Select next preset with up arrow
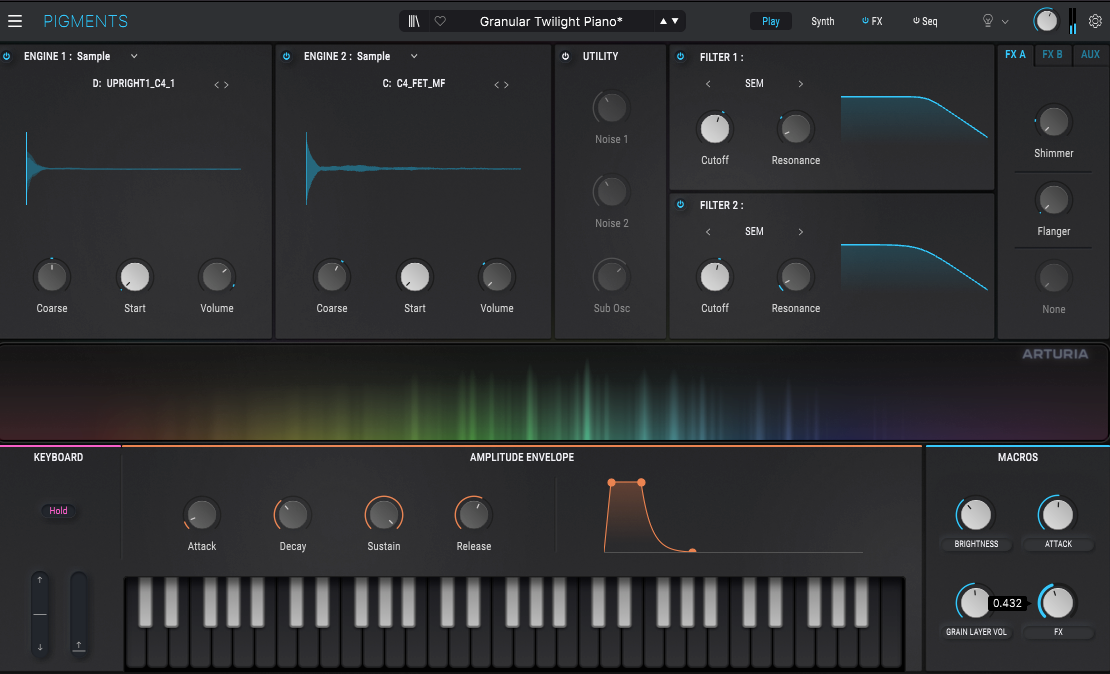 [663, 21]
